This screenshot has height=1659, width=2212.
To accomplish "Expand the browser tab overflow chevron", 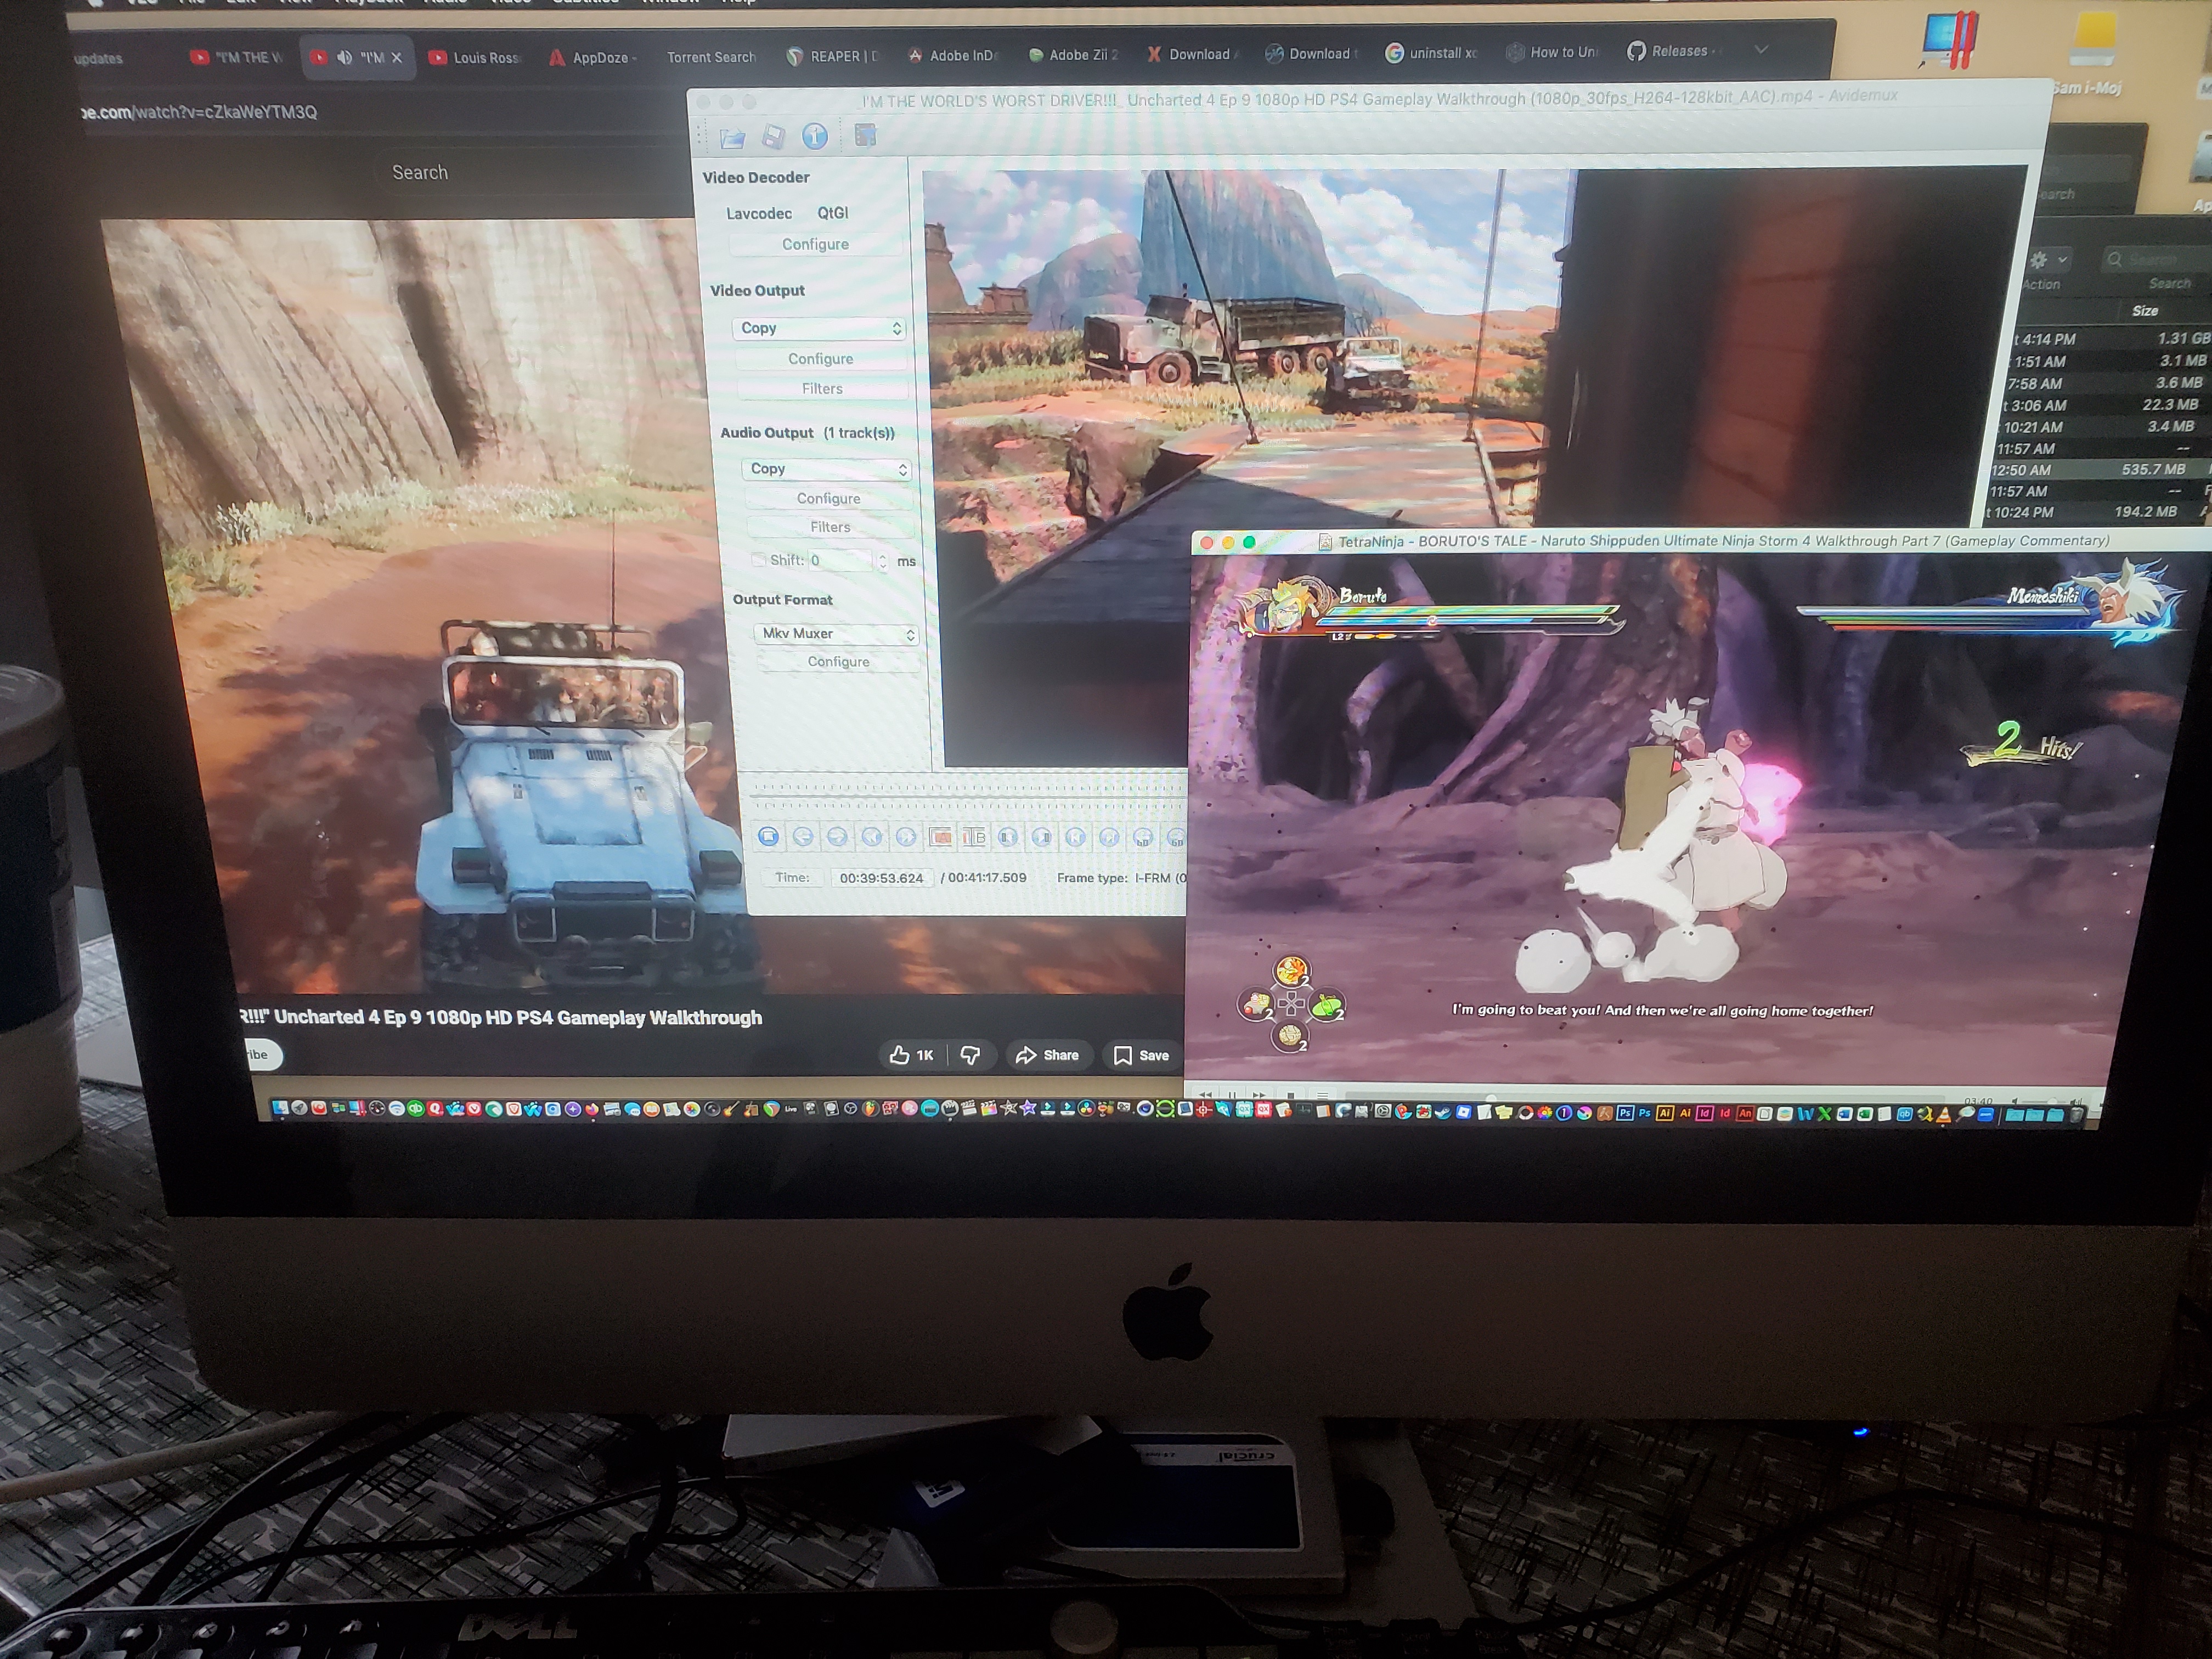I will (x=1761, y=49).
